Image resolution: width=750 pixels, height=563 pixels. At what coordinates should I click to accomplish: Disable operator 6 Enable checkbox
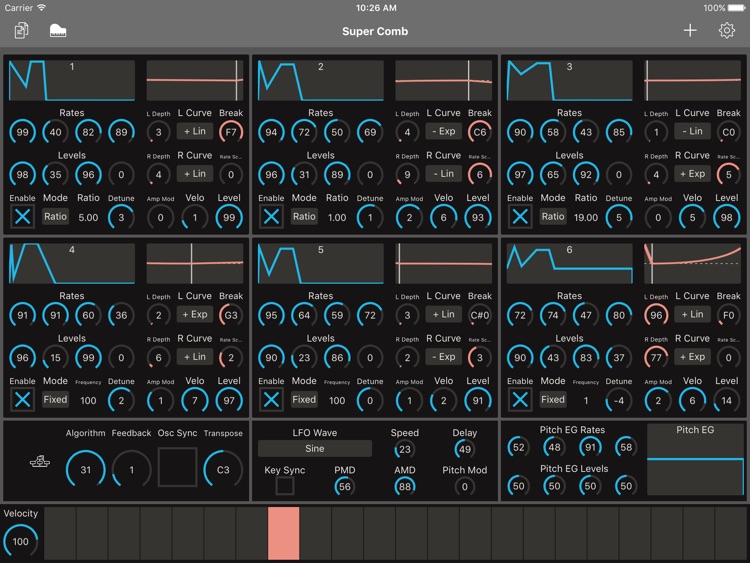[x=520, y=400]
